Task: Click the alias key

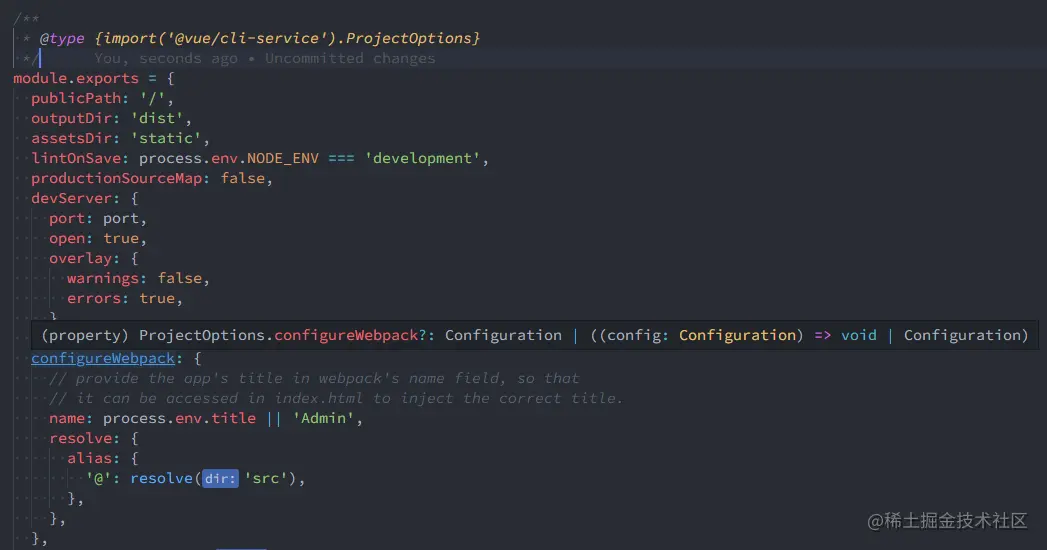Action: [89, 459]
